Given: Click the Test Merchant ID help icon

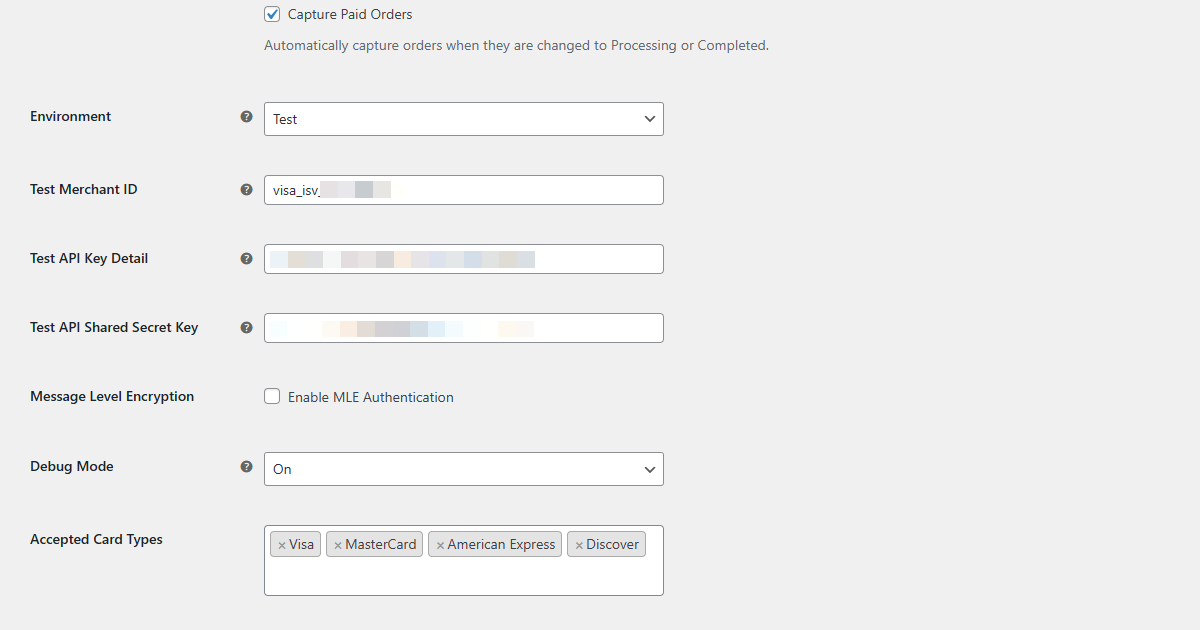Looking at the screenshot, I should 246,189.
